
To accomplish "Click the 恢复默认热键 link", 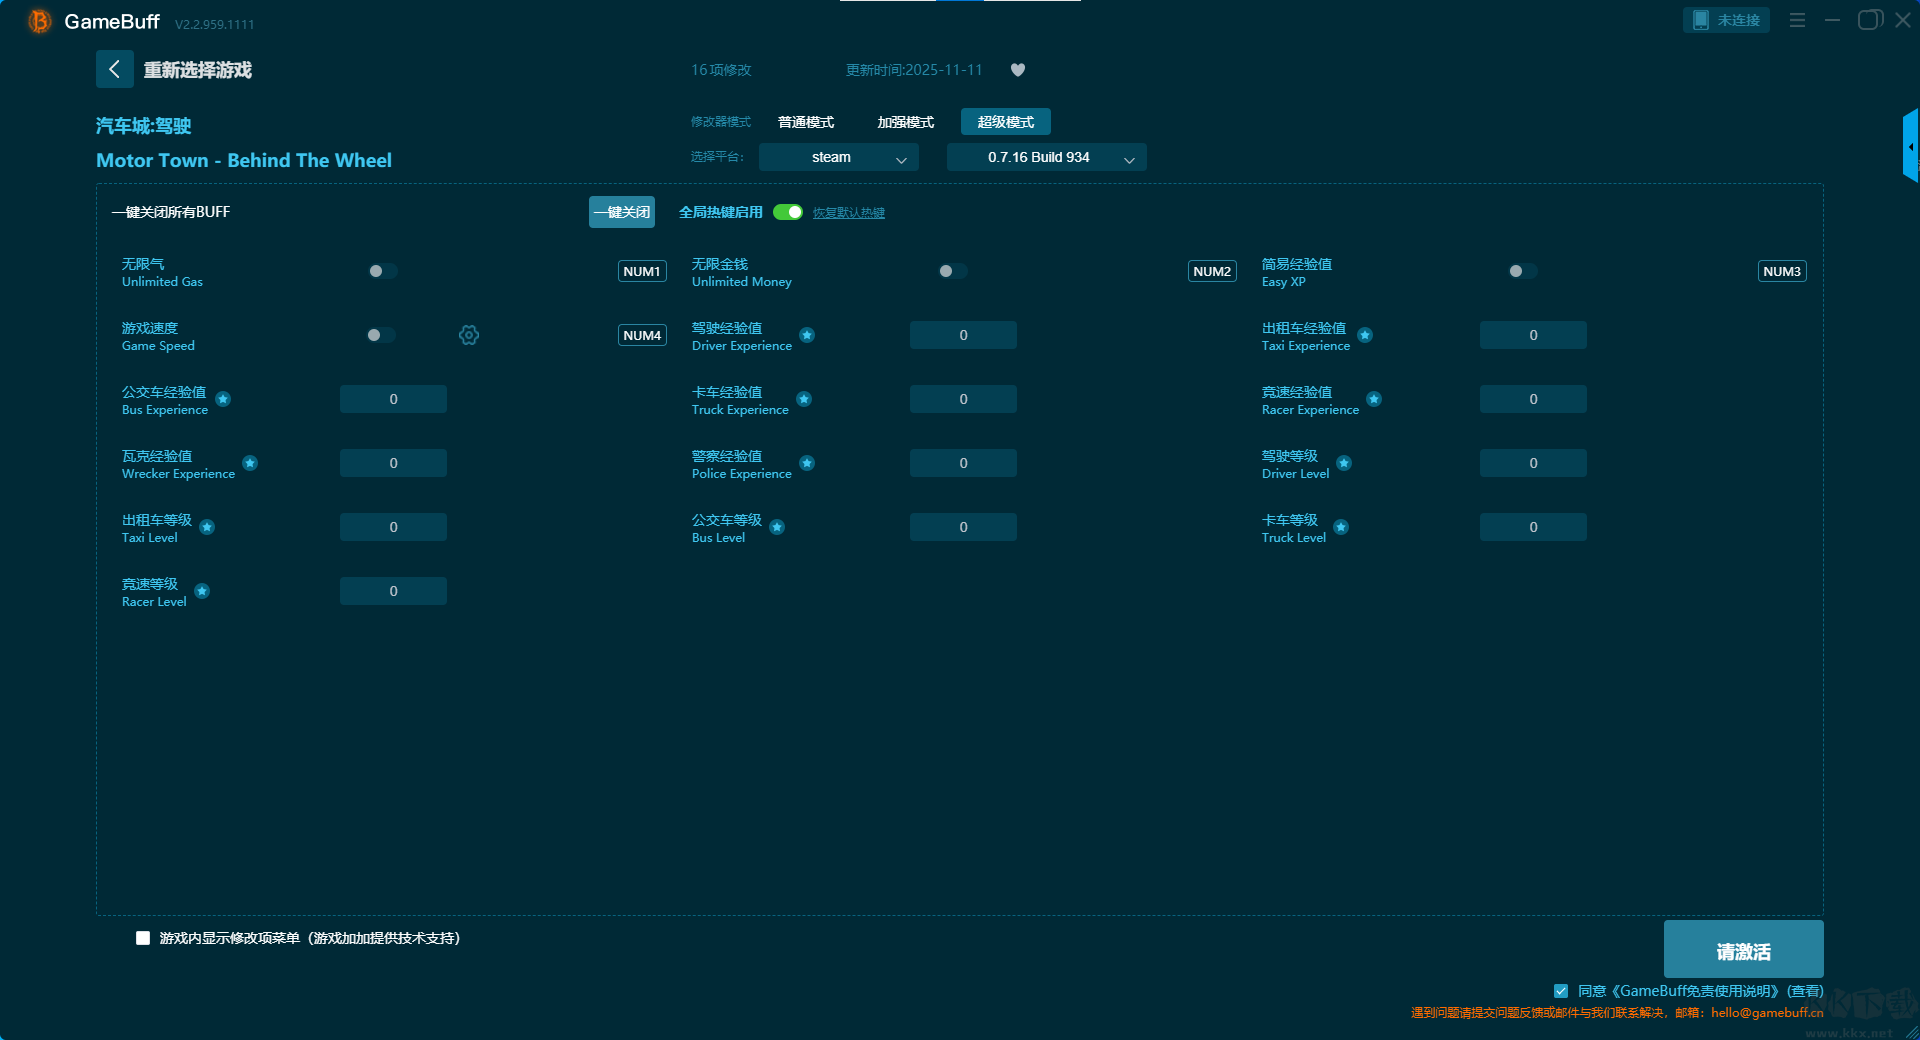I will pyautogui.click(x=848, y=213).
